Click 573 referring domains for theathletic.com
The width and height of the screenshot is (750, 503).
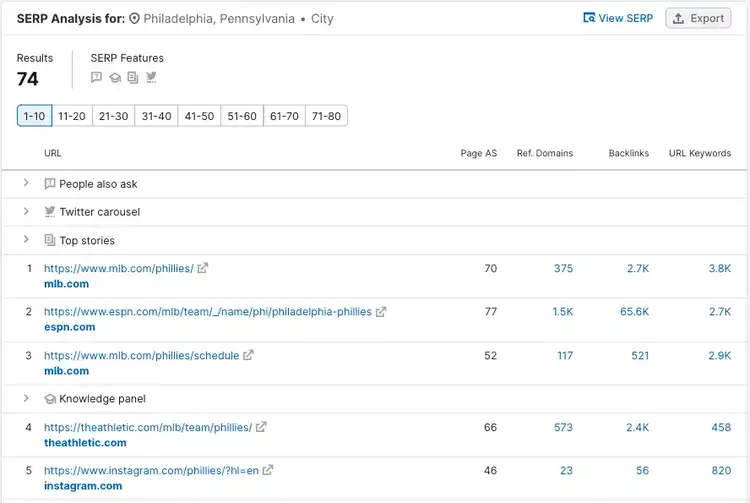click(x=563, y=427)
